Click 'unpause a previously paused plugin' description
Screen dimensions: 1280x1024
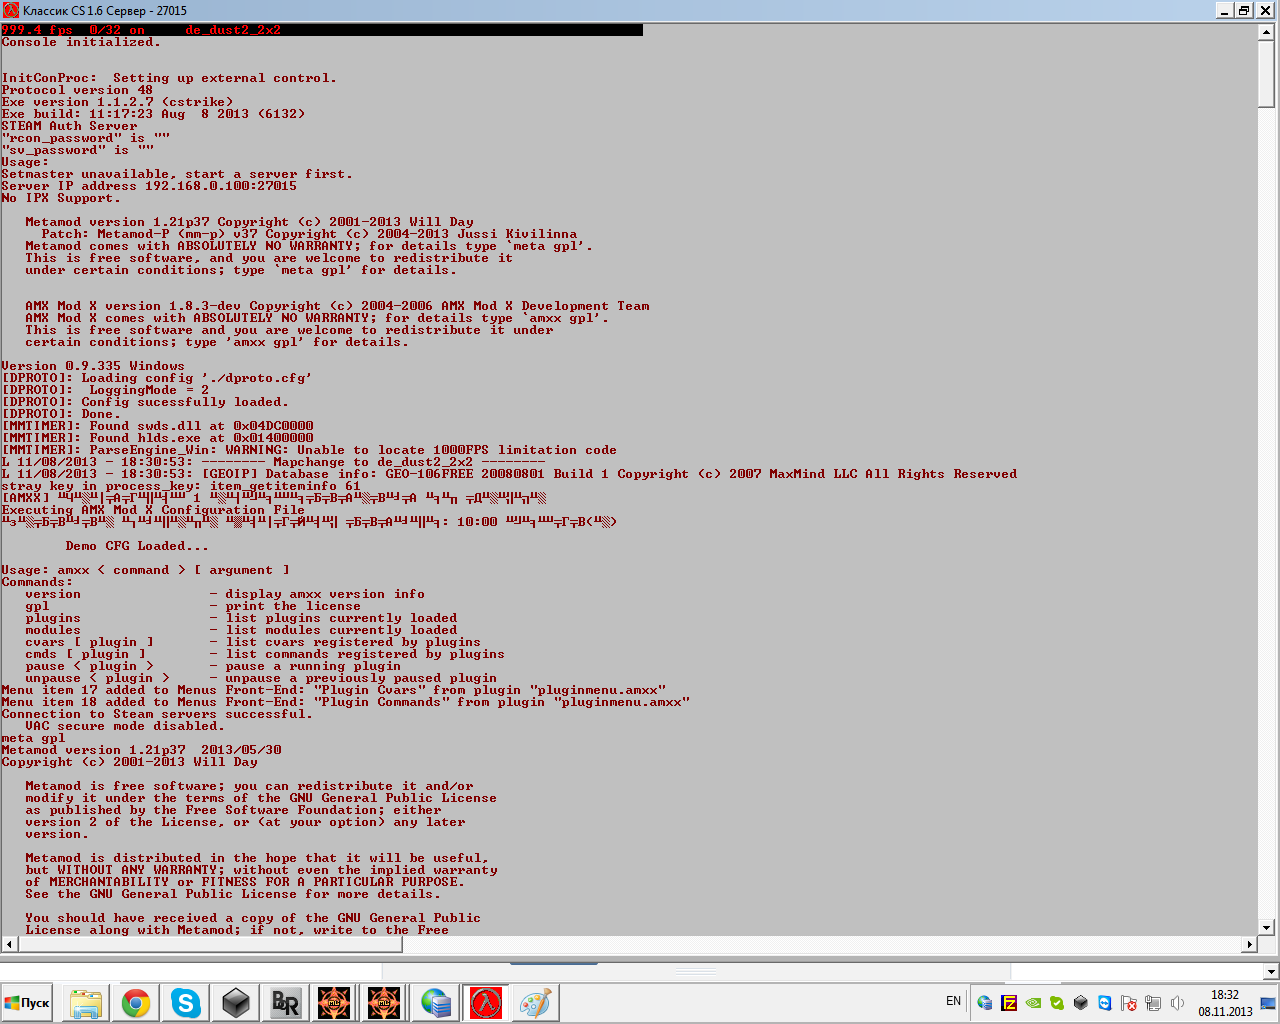point(361,678)
